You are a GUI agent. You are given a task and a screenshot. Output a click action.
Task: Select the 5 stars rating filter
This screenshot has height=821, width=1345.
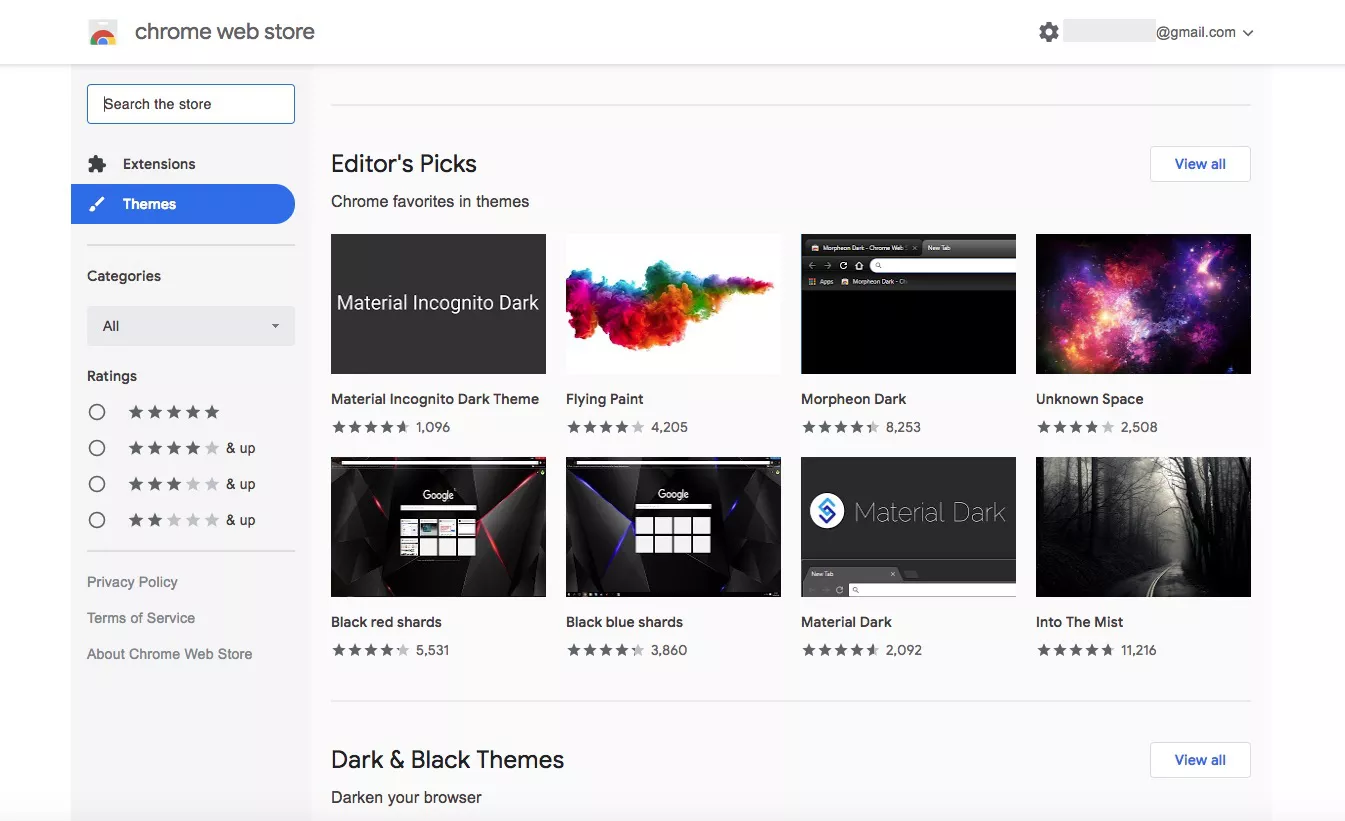pyautogui.click(x=97, y=412)
